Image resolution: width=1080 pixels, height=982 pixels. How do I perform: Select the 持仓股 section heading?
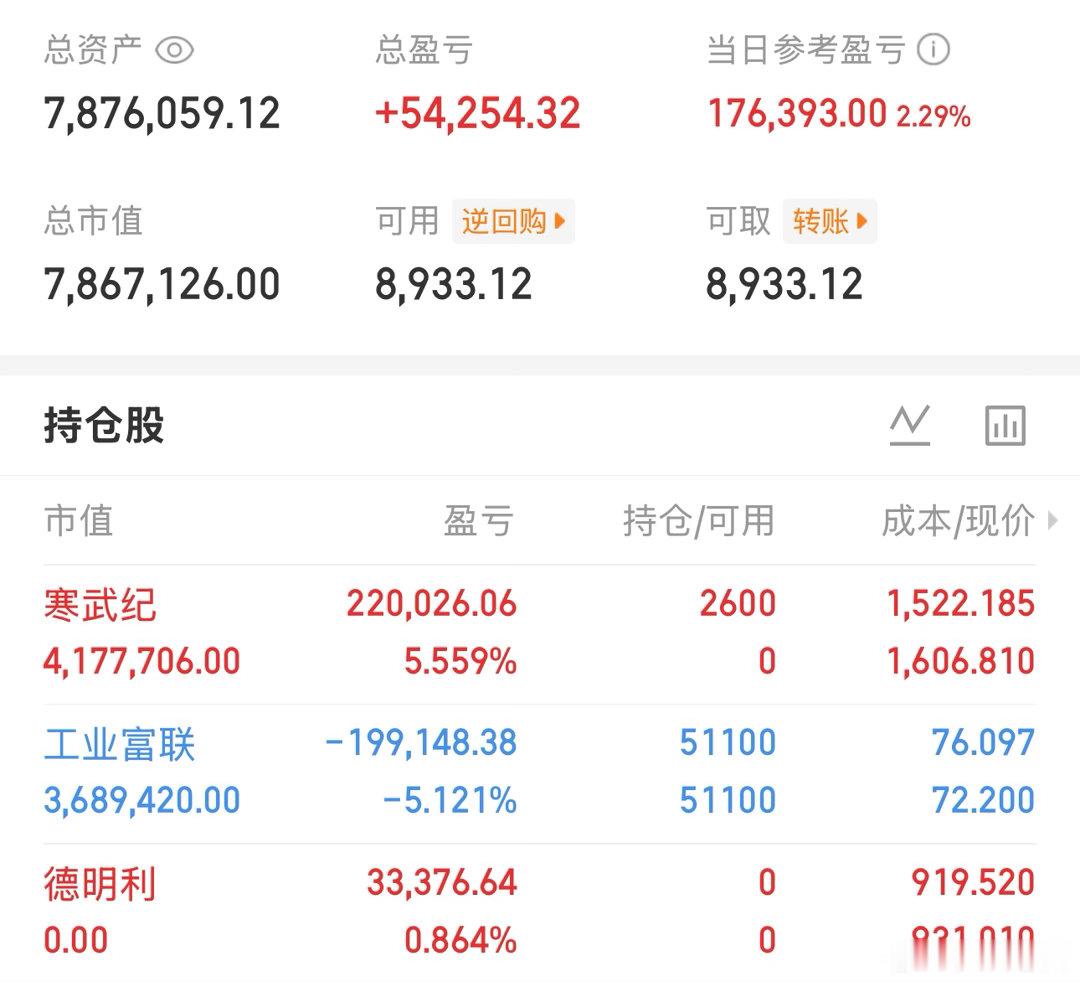(104, 425)
